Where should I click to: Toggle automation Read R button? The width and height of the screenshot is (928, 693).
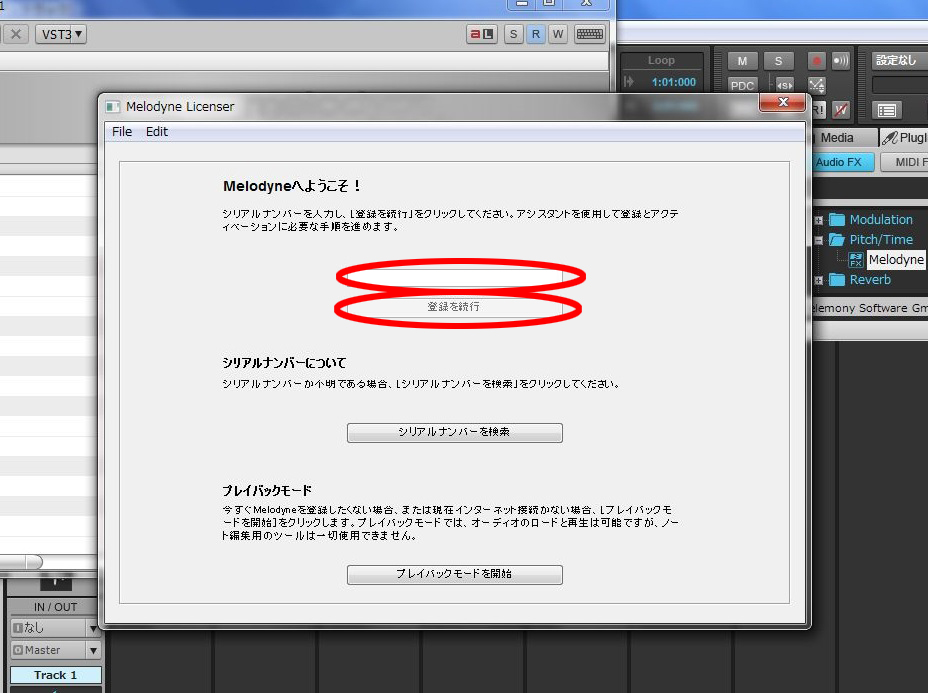536,34
